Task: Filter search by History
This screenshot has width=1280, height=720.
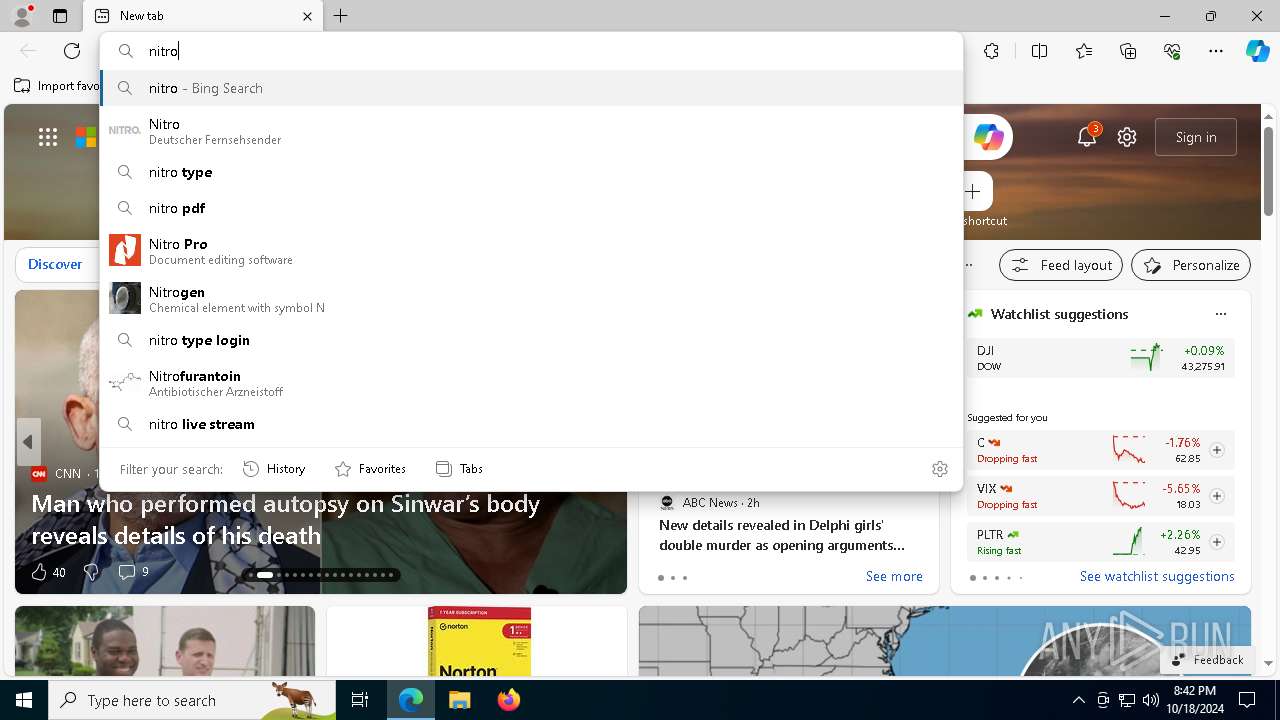Action: tap(275, 469)
